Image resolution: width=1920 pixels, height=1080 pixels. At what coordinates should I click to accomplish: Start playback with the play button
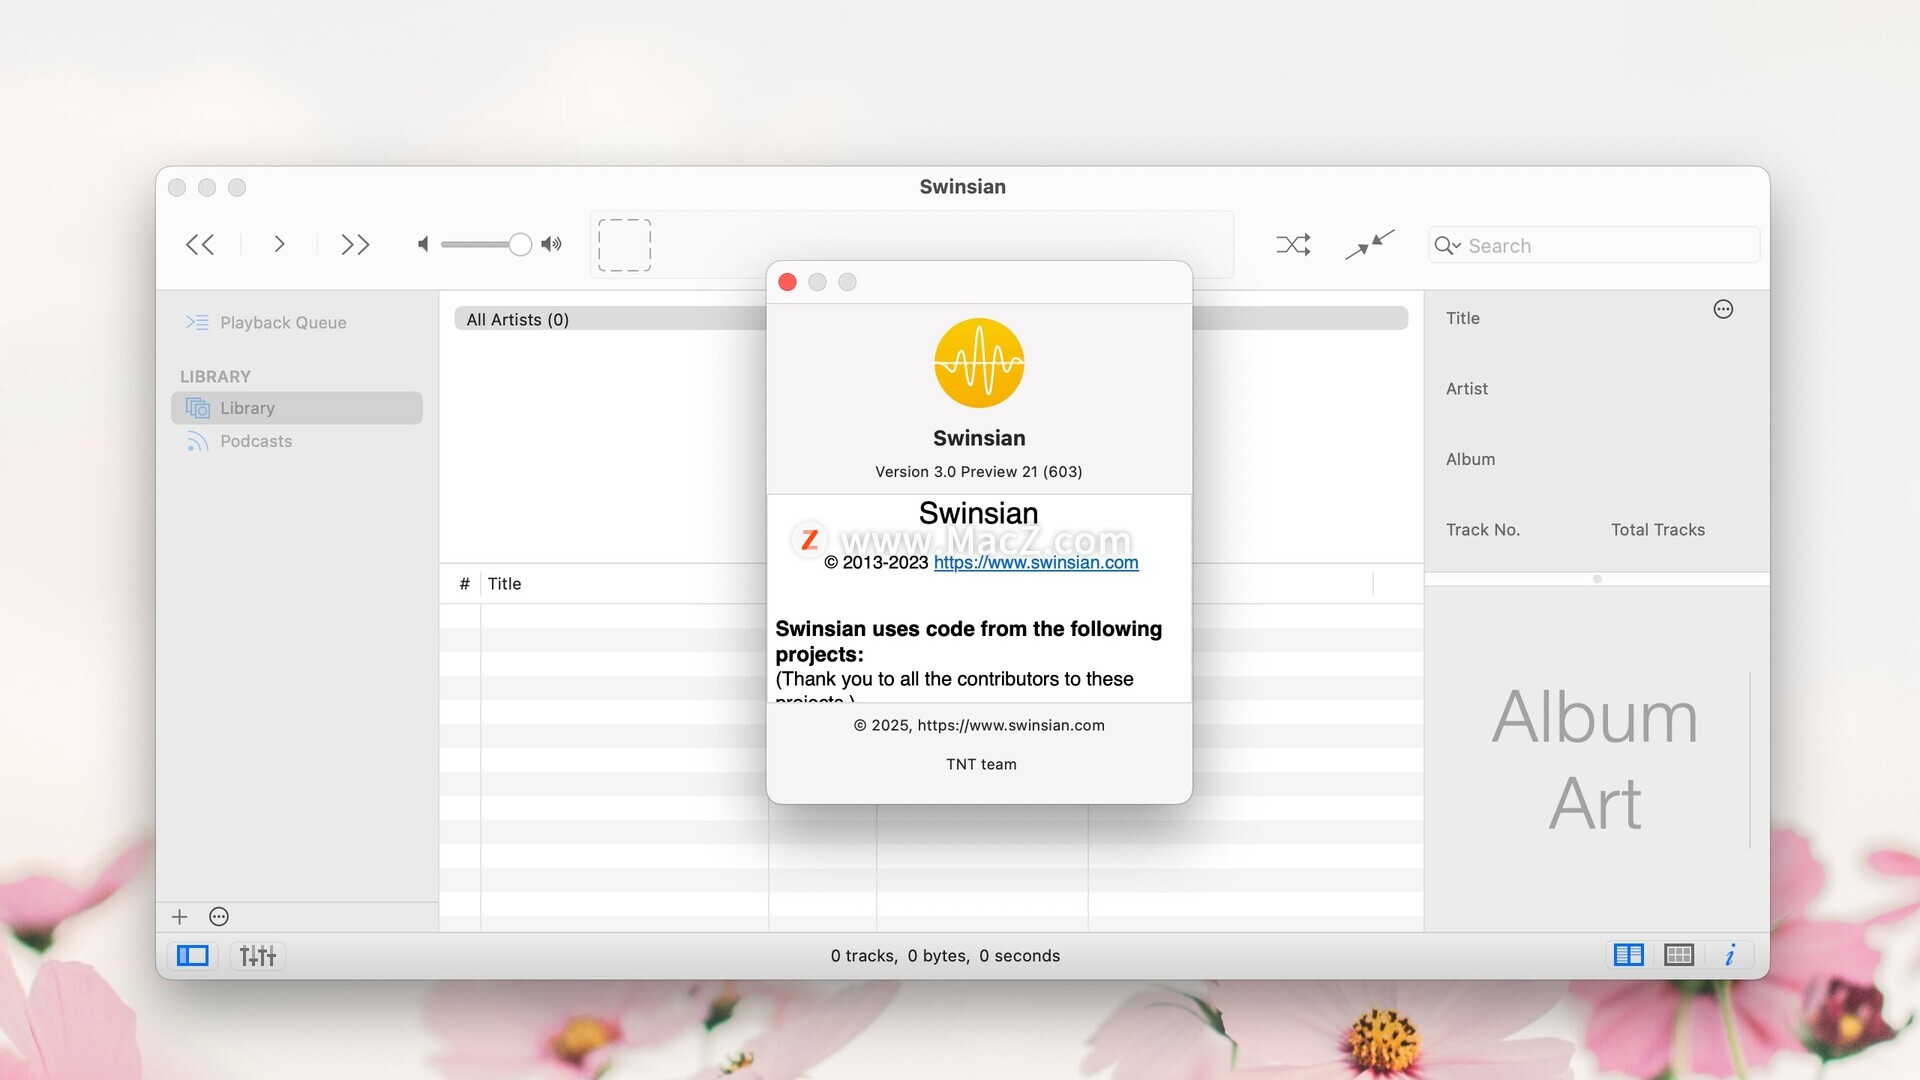point(279,245)
